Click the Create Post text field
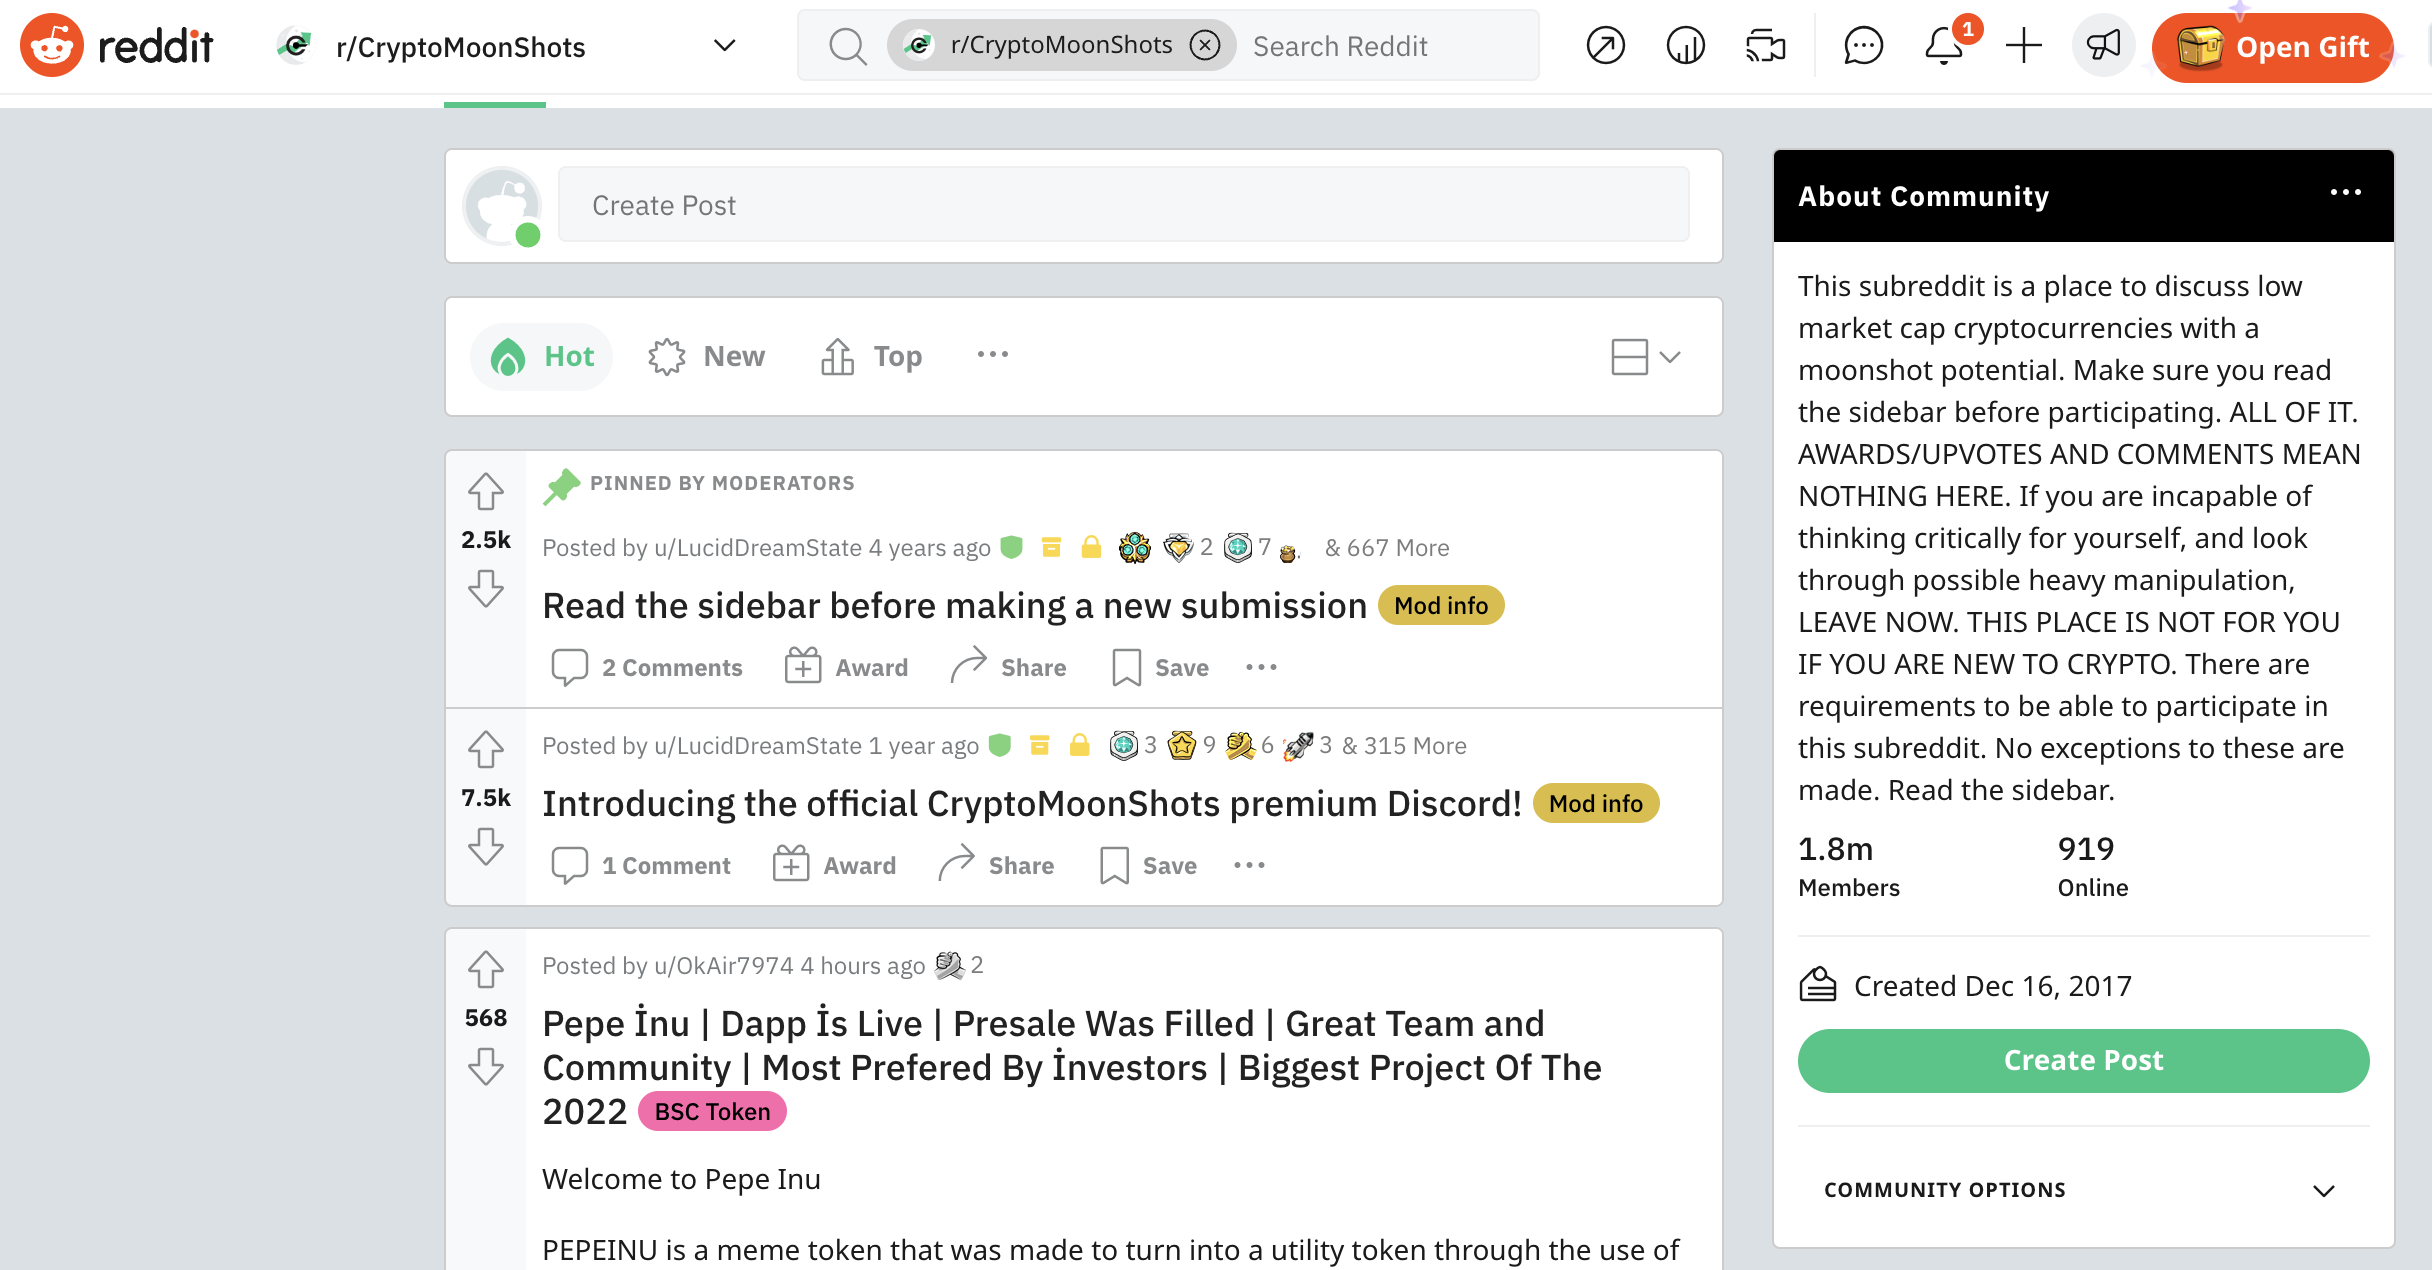The height and width of the screenshot is (1270, 2432). tap(1124, 205)
